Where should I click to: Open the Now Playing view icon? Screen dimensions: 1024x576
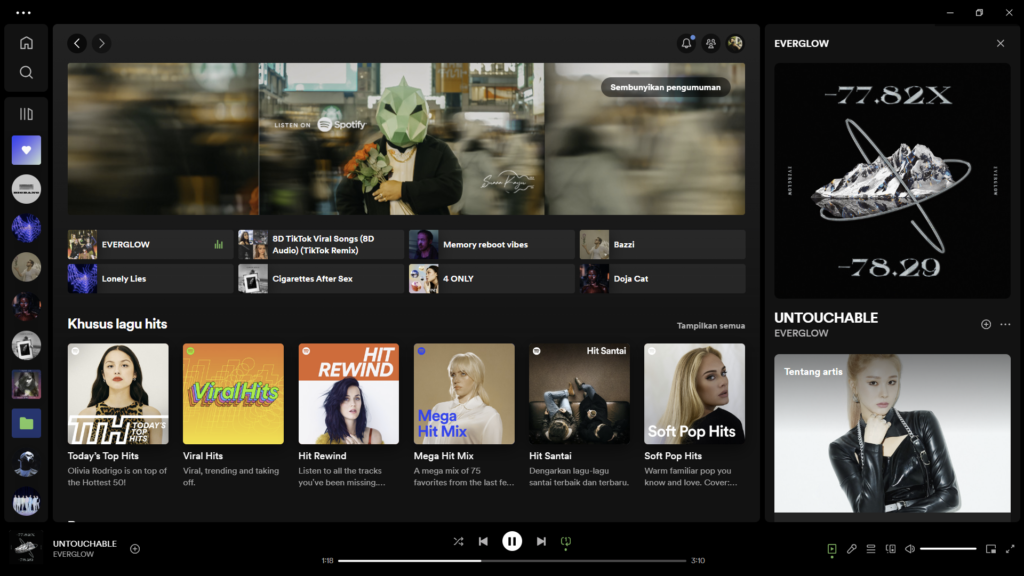click(832, 549)
